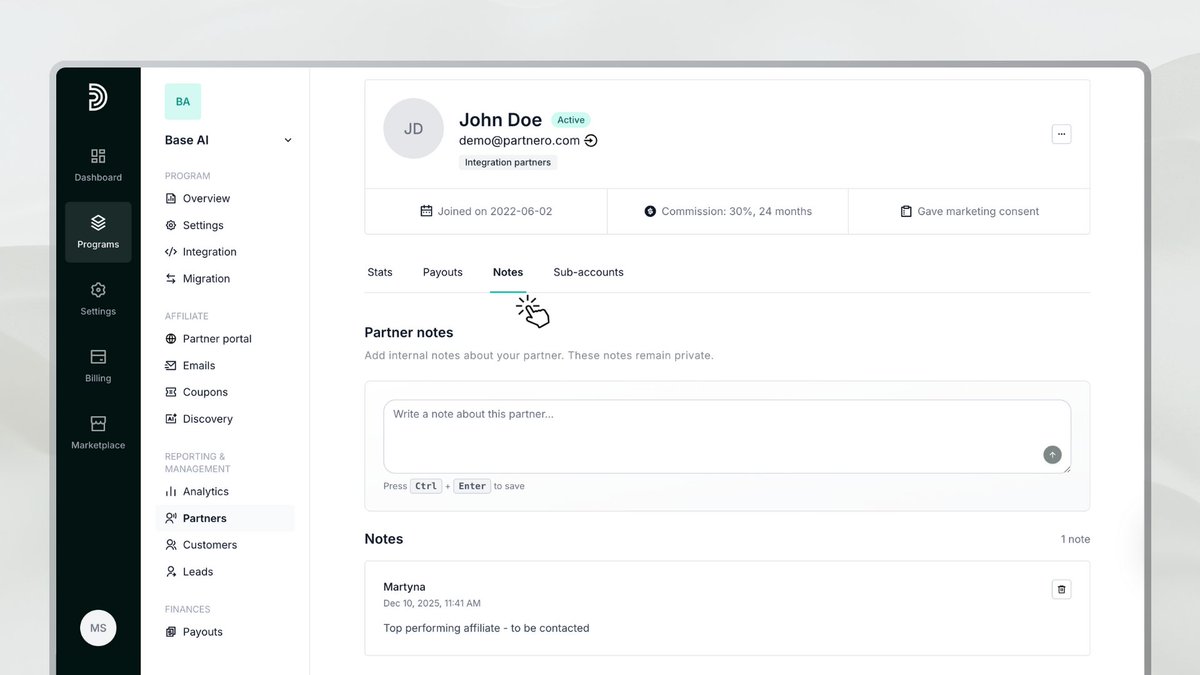The width and height of the screenshot is (1200, 675).
Task: Open Billing in the dark sidebar
Action: pyautogui.click(x=98, y=366)
